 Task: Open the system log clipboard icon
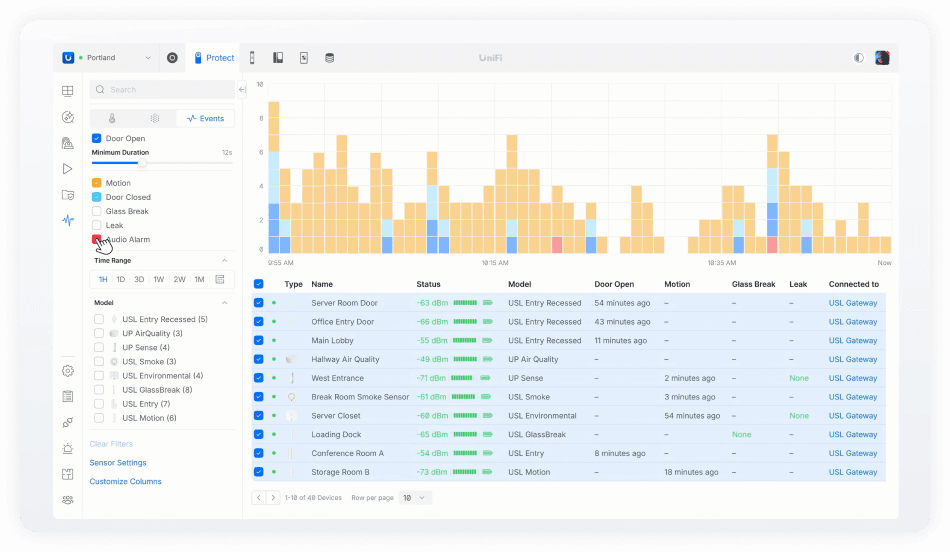tap(68, 396)
